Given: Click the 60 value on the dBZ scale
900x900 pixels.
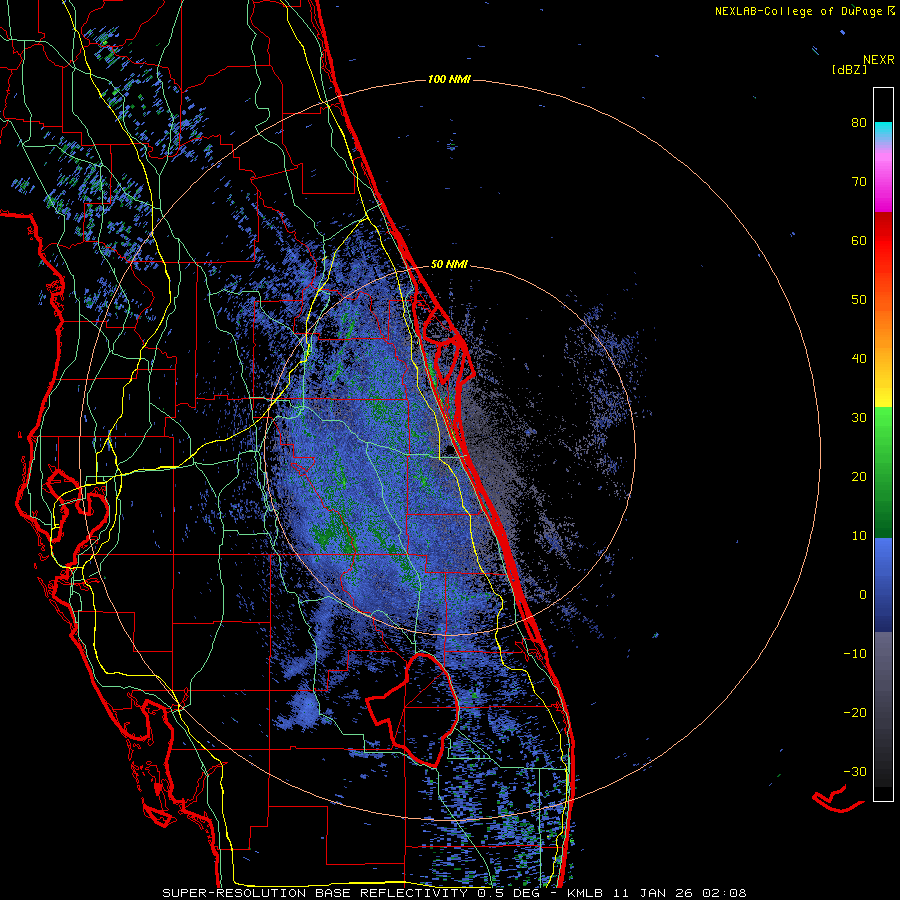Looking at the screenshot, I should tap(859, 240).
